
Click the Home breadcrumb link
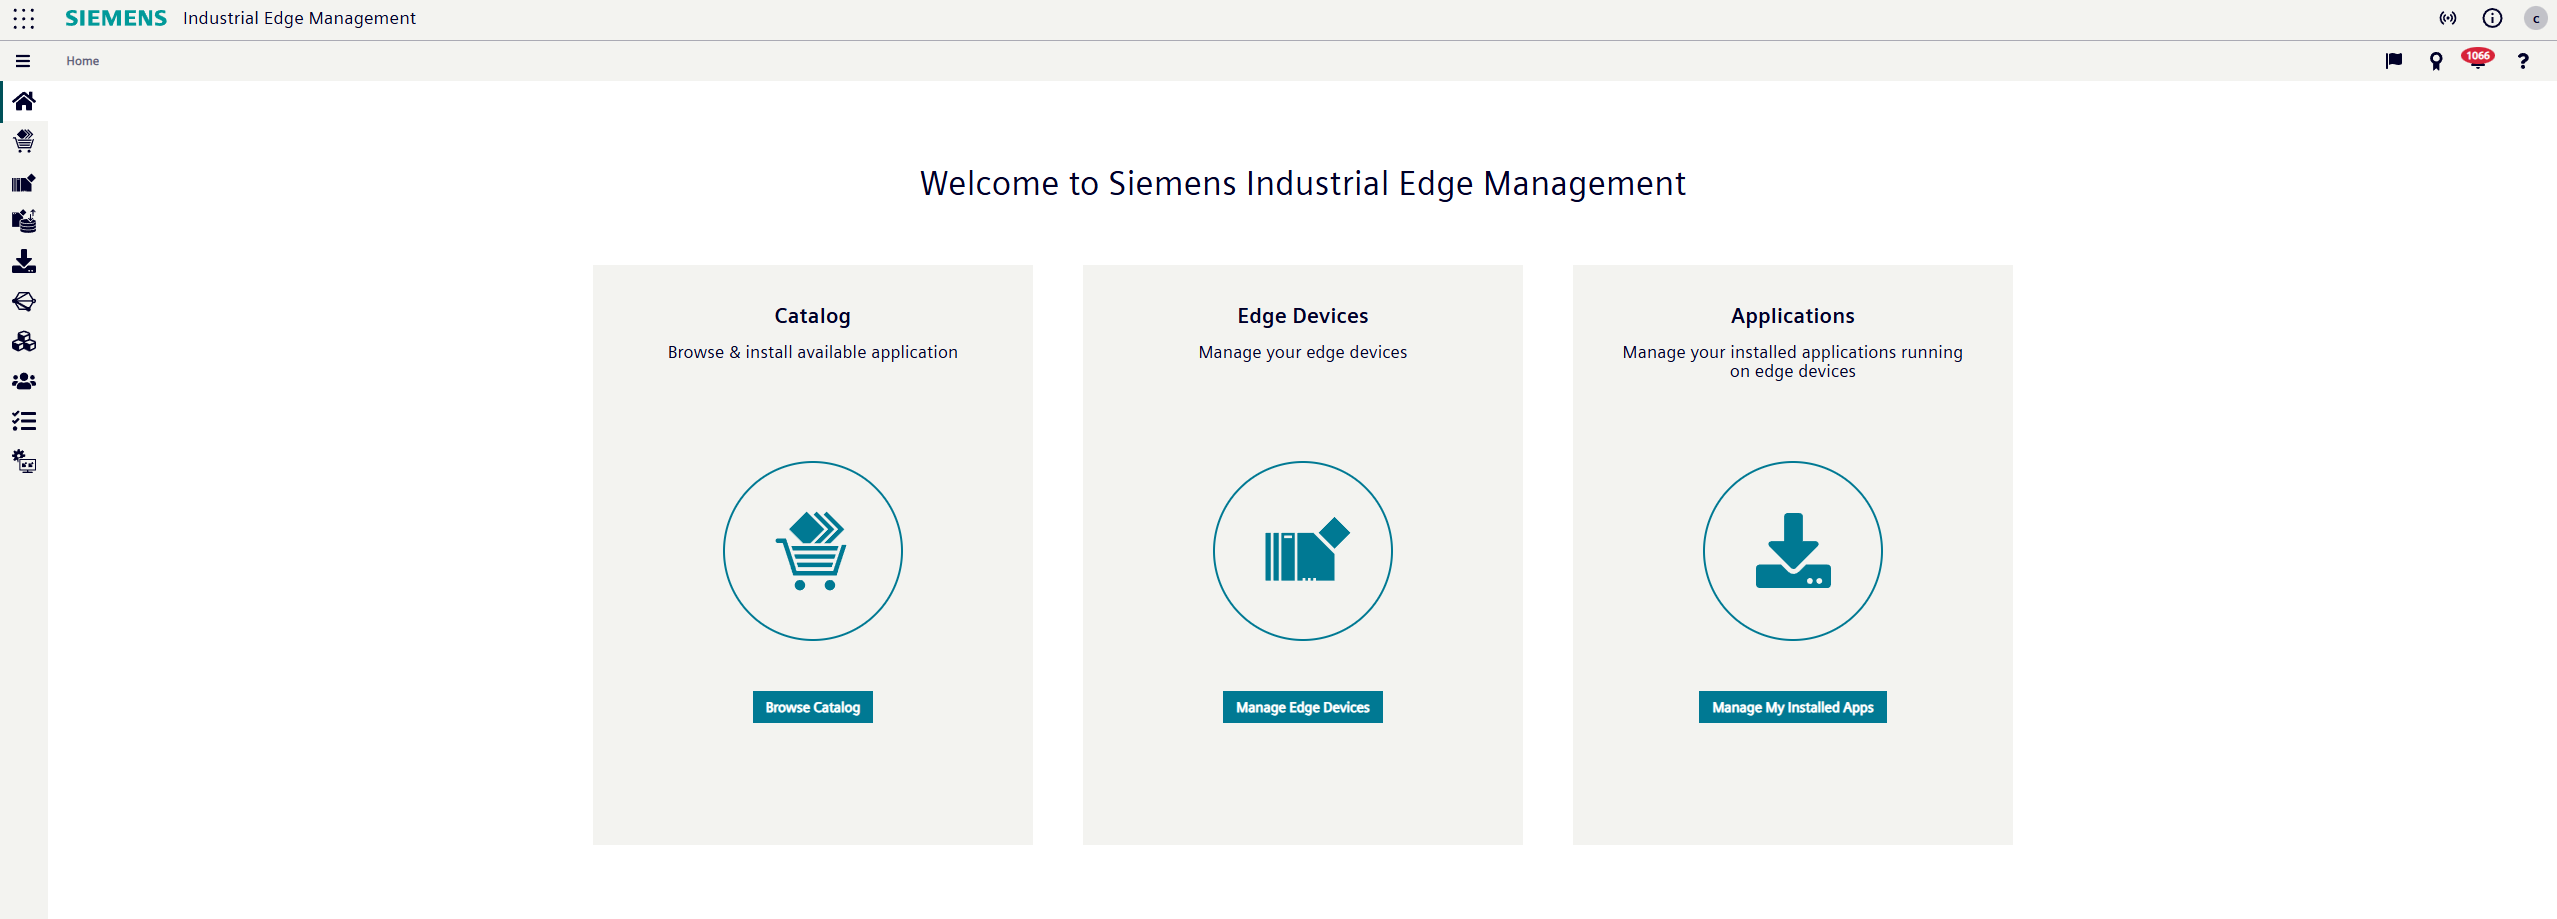[x=83, y=61]
